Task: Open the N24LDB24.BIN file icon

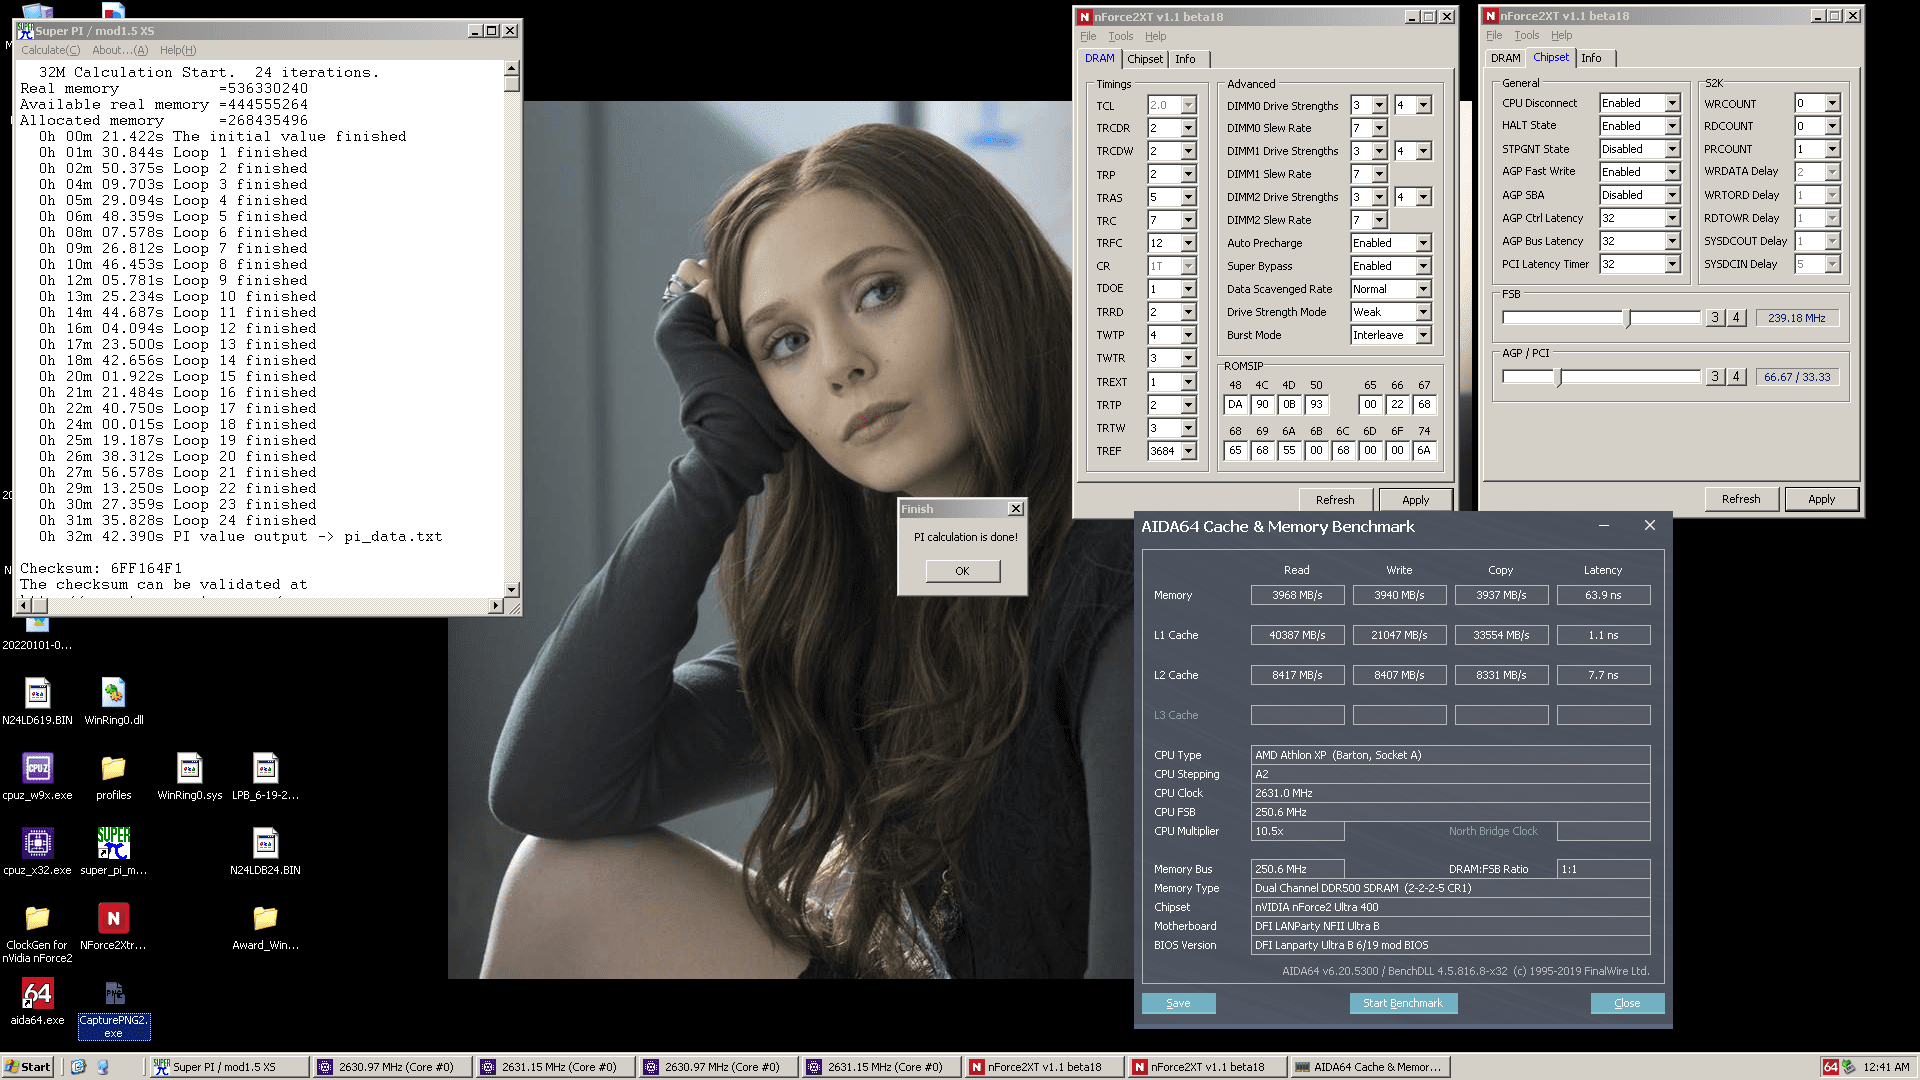Action: pyautogui.click(x=265, y=844)
